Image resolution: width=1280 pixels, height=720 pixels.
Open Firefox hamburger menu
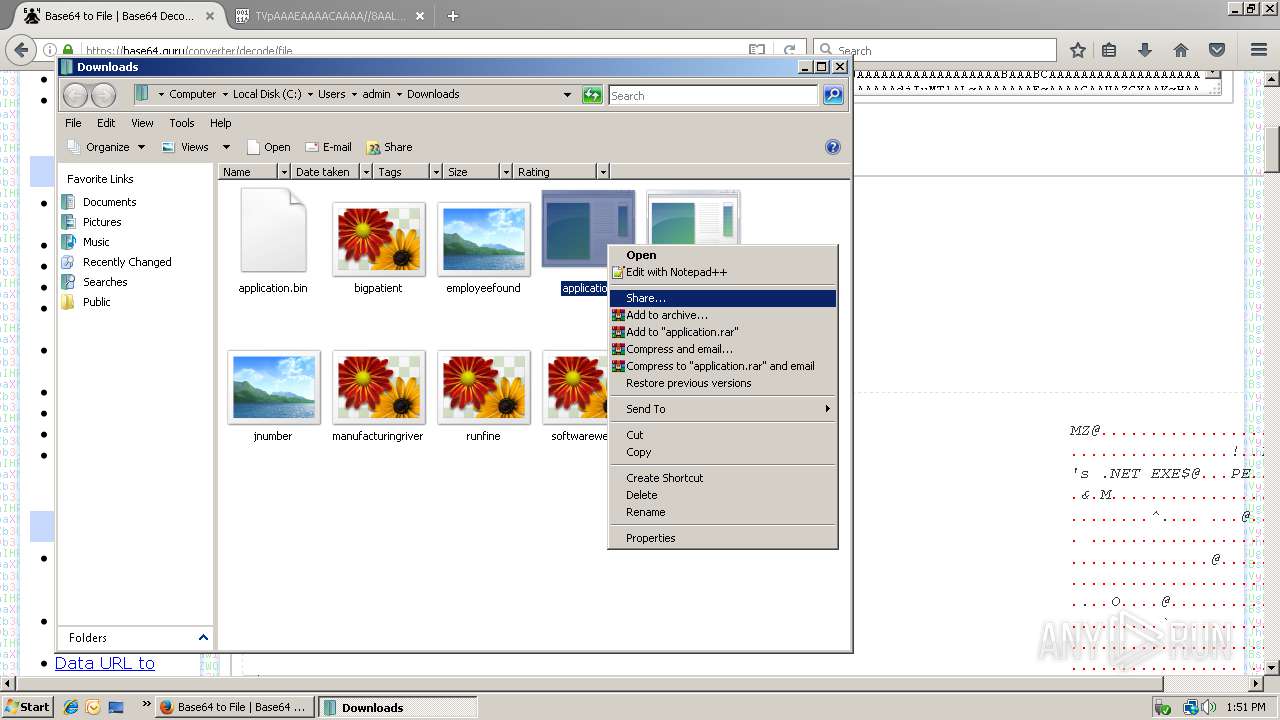pos(1259,50)
